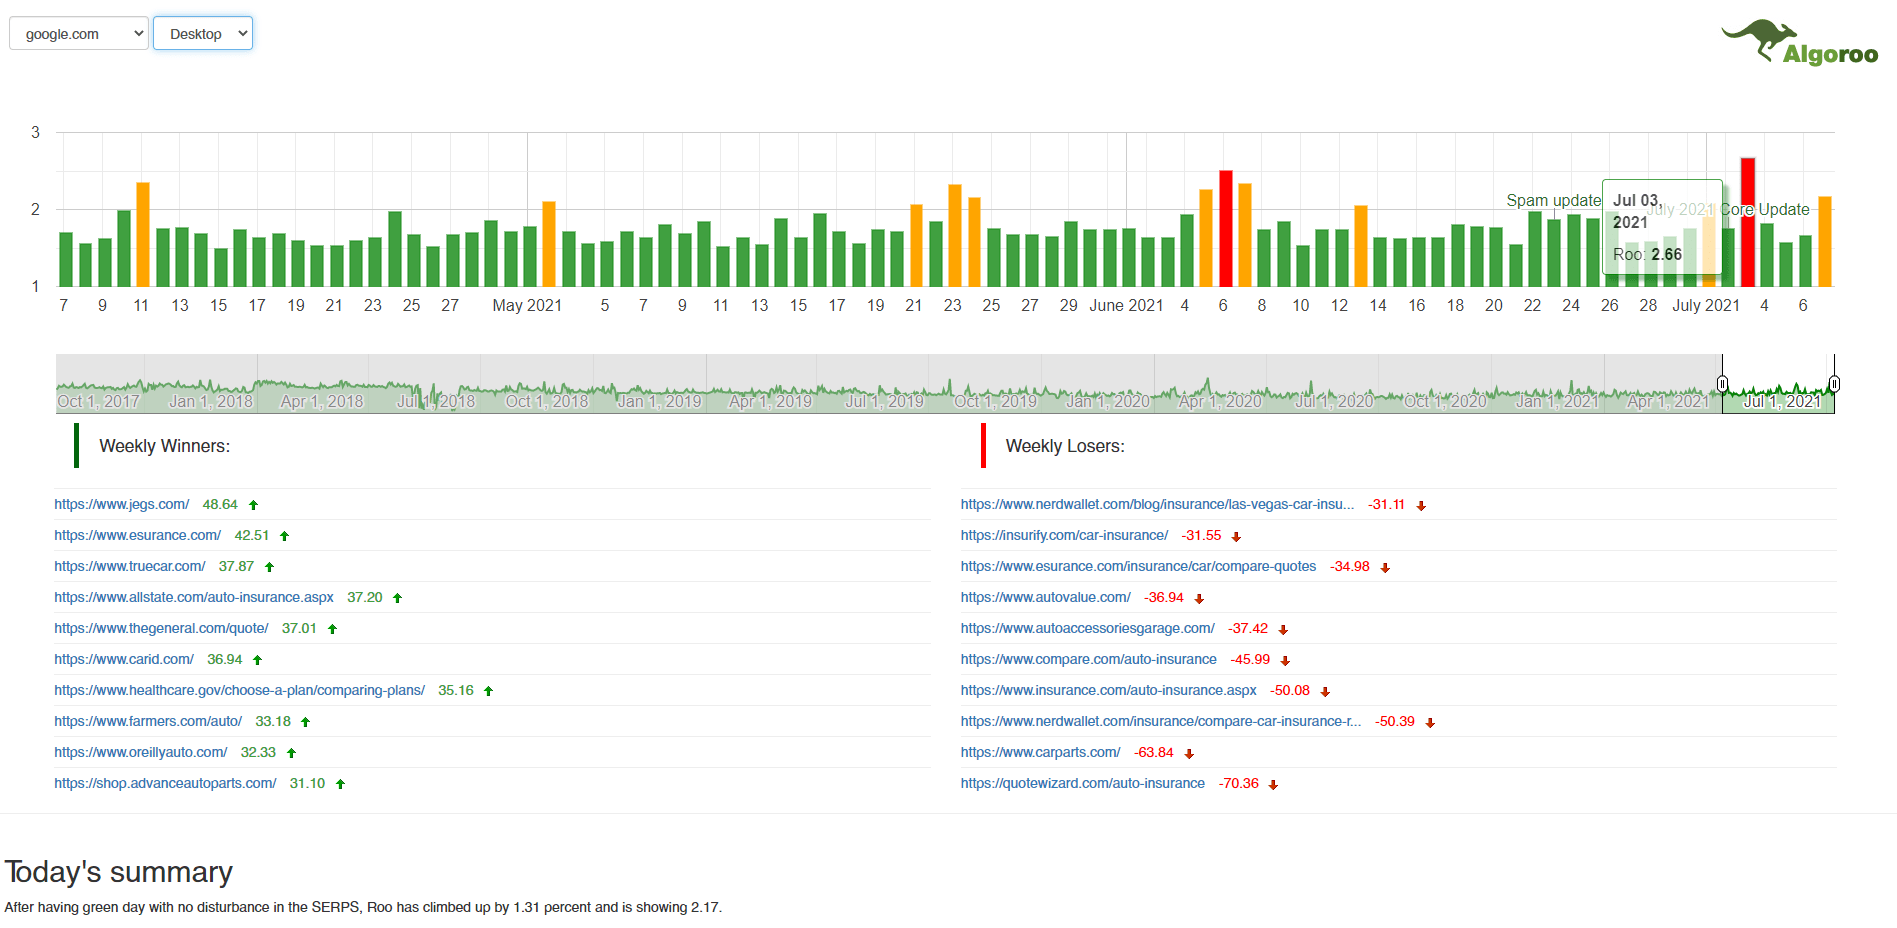Open the autoaccessoriesgarage.com link

1088,628
